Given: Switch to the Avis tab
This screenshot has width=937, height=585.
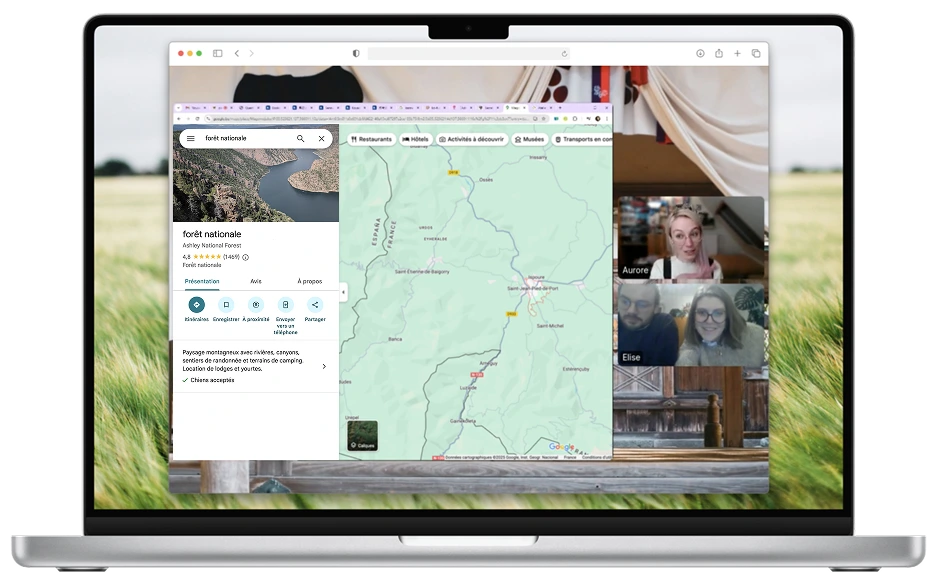Looking at the screenshot, I should tap(256, 282).
